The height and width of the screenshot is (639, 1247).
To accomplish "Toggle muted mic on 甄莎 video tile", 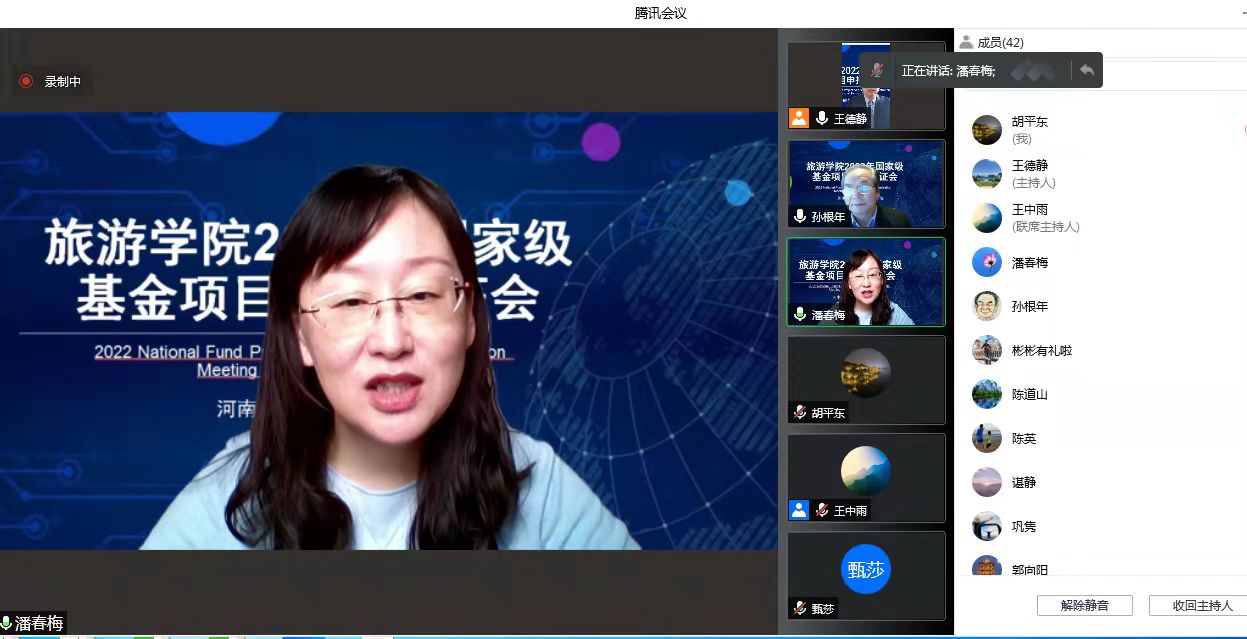I will 800,608.
